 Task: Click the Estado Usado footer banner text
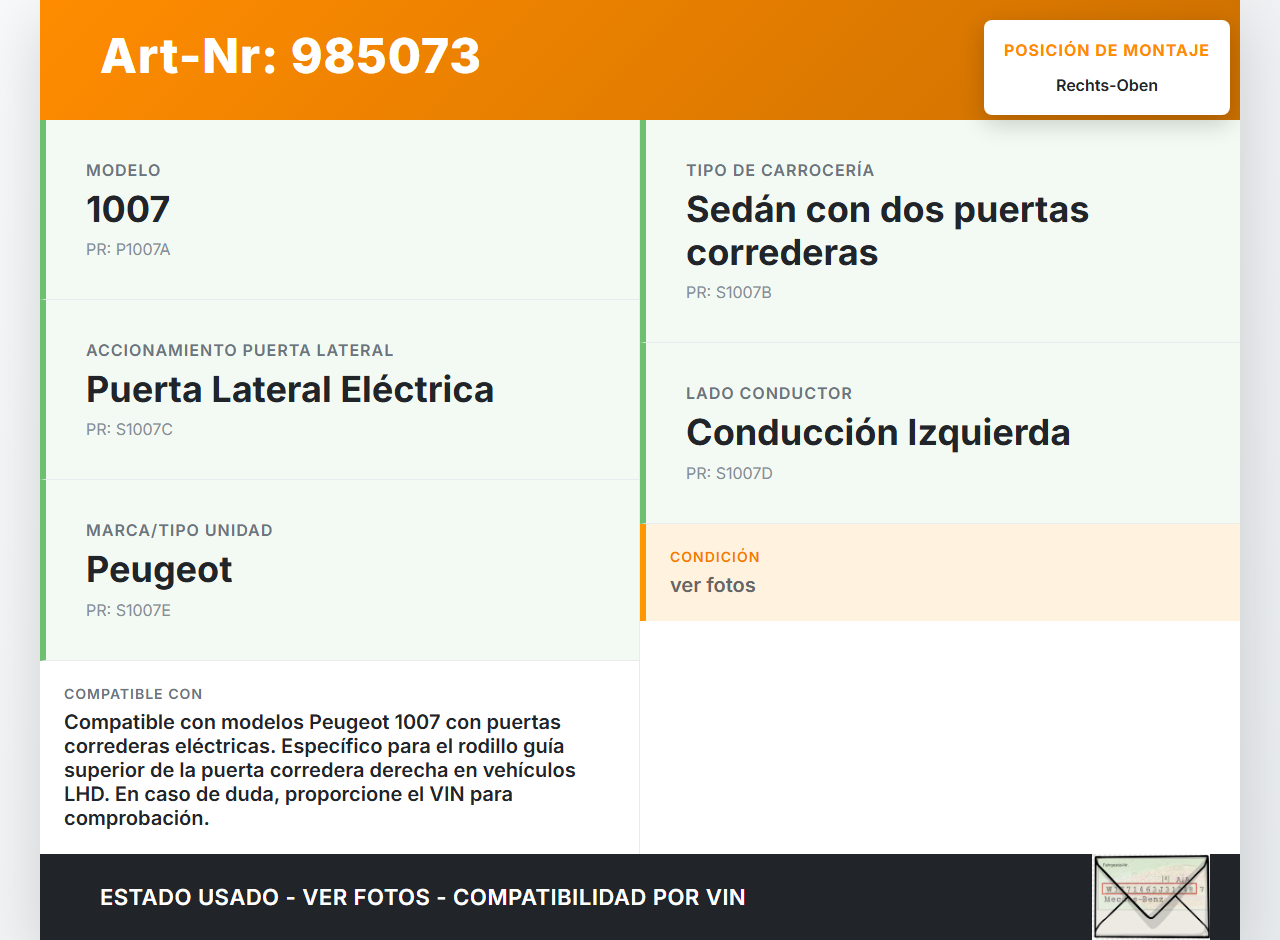pos(422,898)
